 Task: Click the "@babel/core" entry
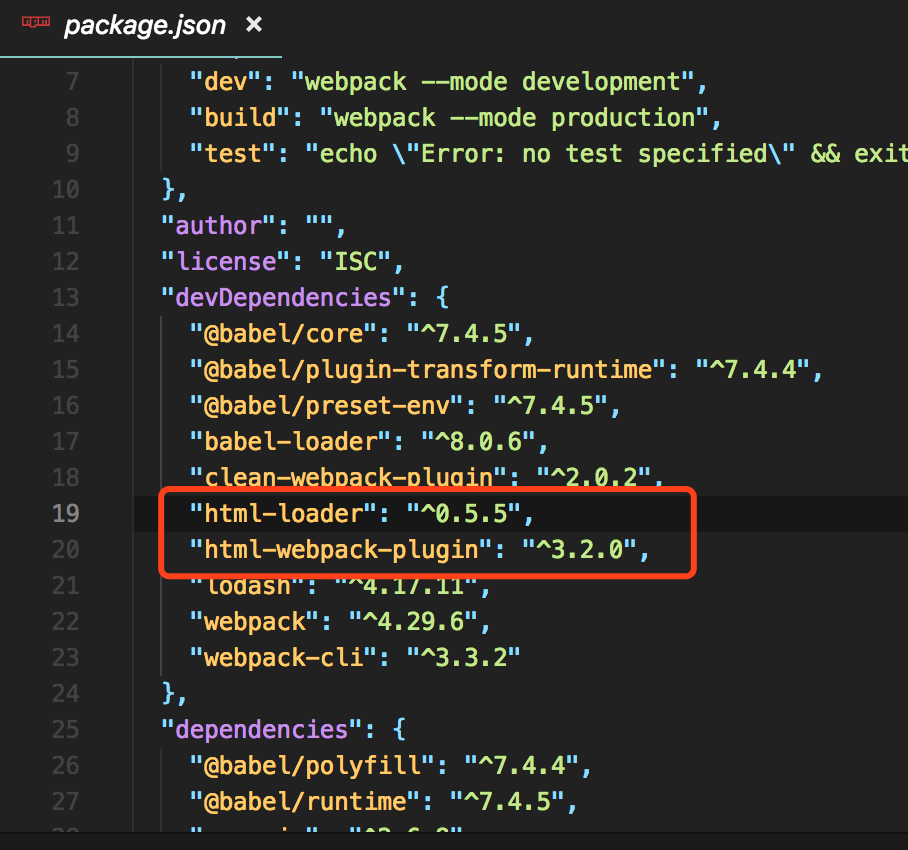tap(284, 334)
